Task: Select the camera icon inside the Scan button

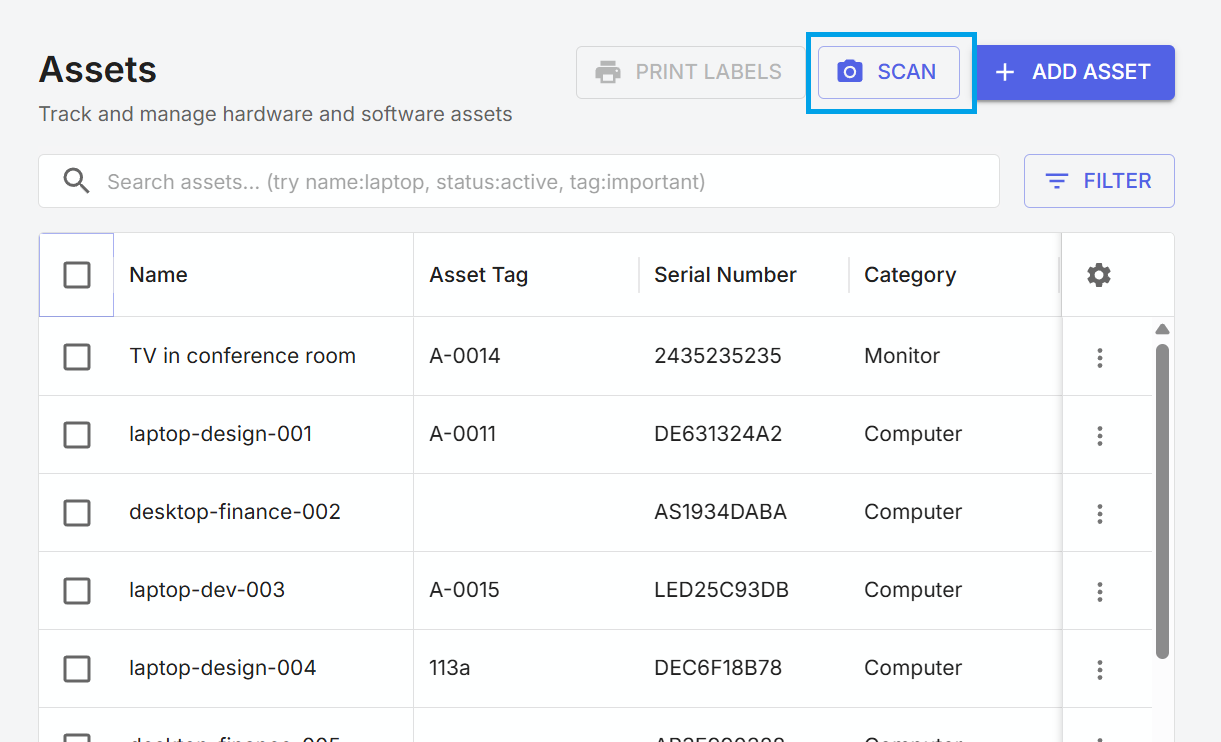Action: (851, 71)
